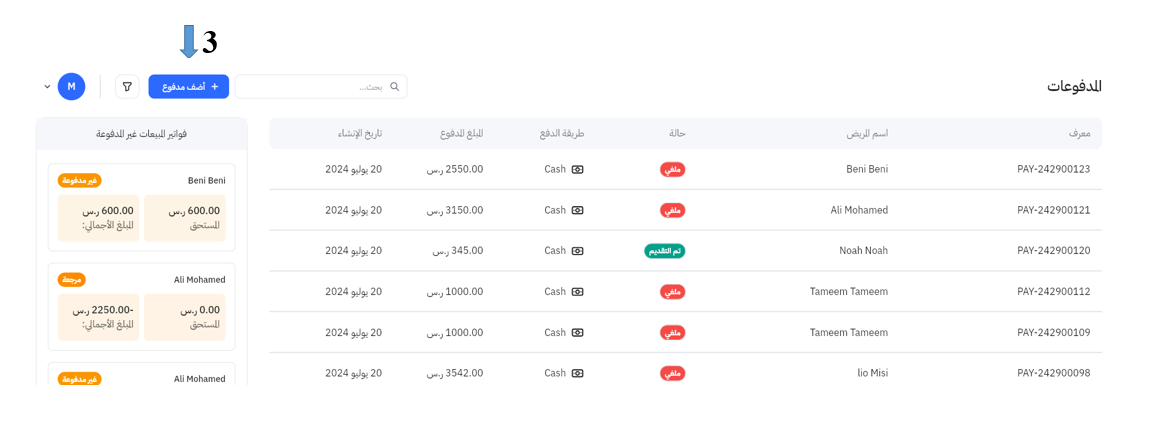Click the search magnifier icon
The width and height of the screenshot is (1157, 439).
(395, 87)
